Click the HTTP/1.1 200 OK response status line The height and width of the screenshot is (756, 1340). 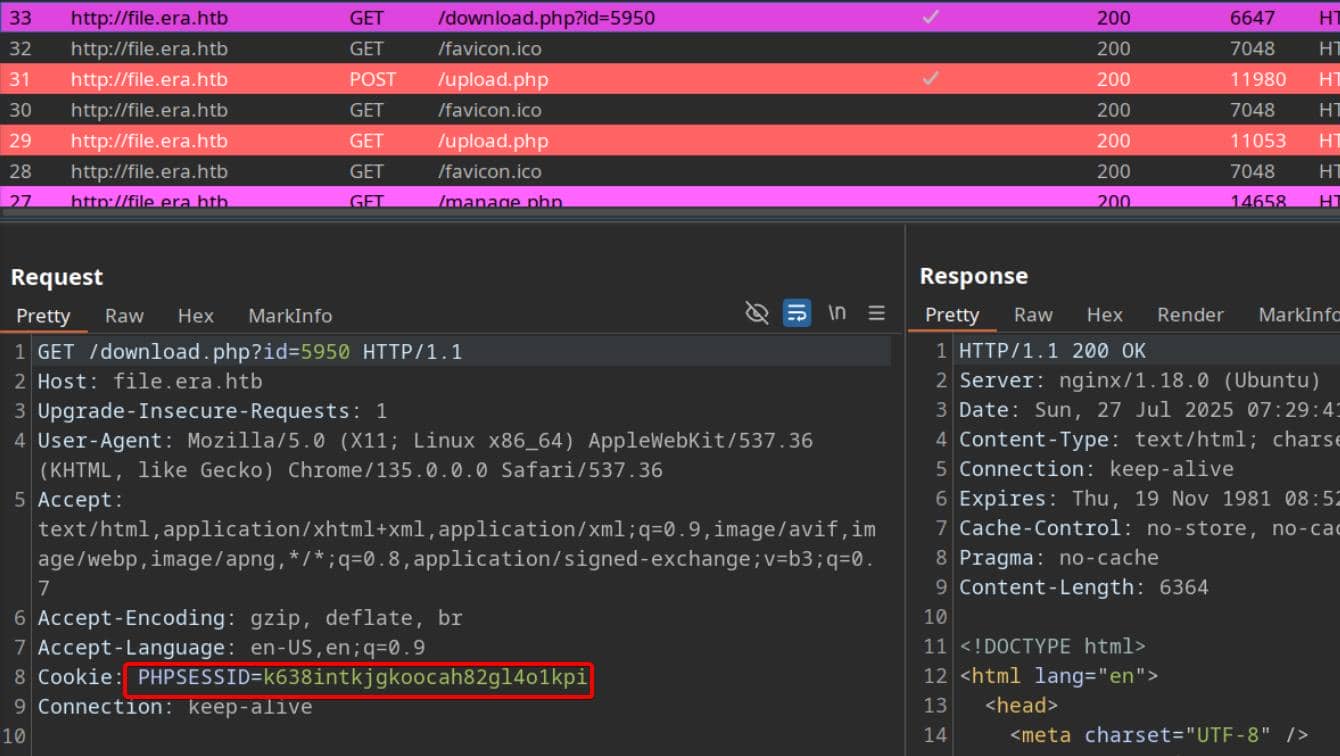[1052, 351]
